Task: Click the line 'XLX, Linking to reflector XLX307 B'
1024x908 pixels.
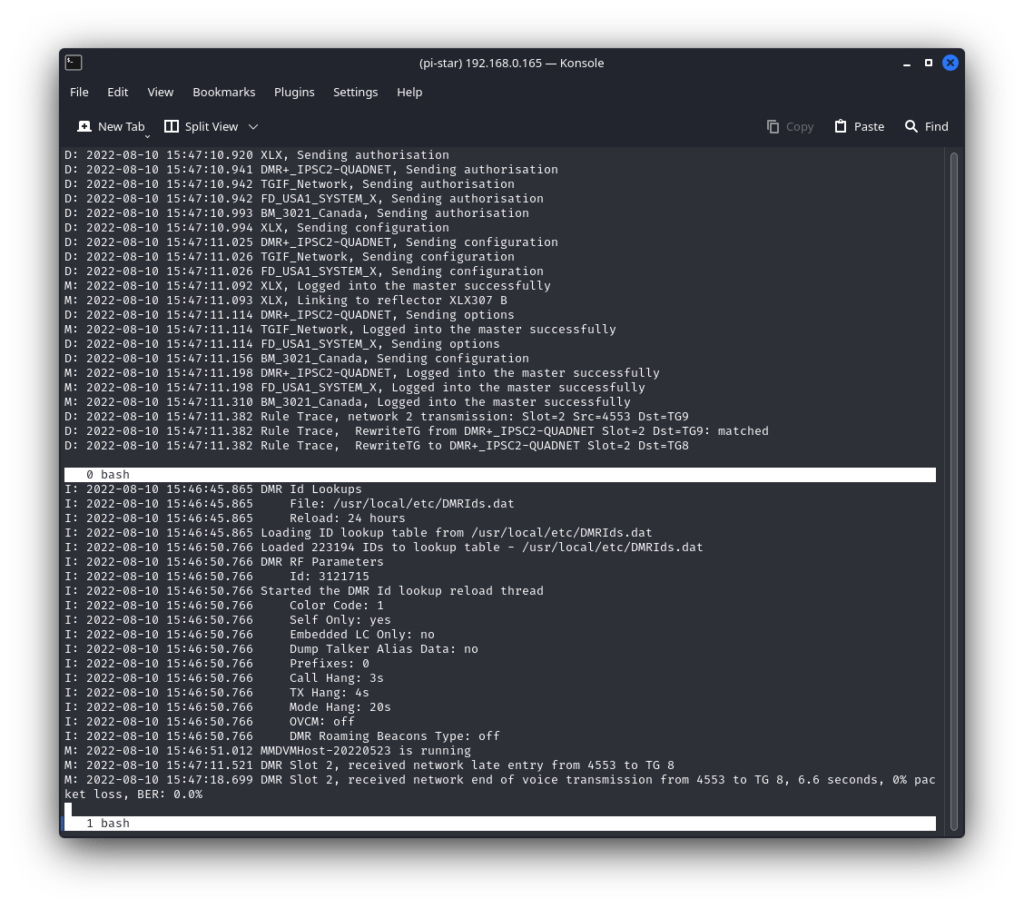Action: click(x=285, y=300)
